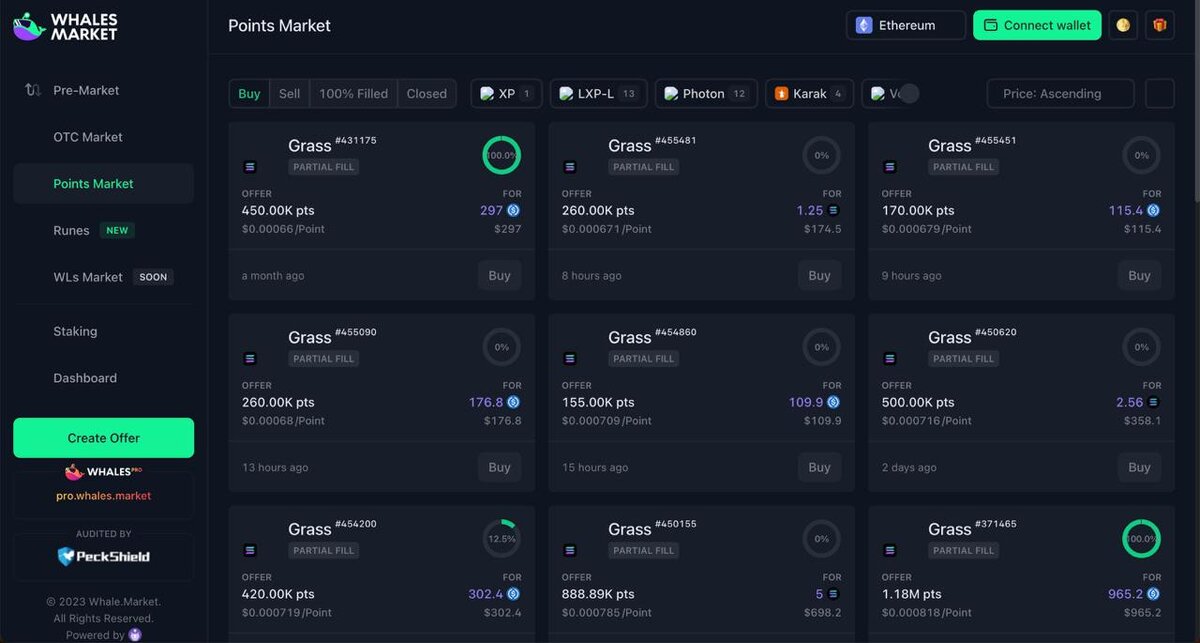This screenshot has height=643, width=1200.
Task: Click the empty square button beside sort dropdown
Action: 1160,93
